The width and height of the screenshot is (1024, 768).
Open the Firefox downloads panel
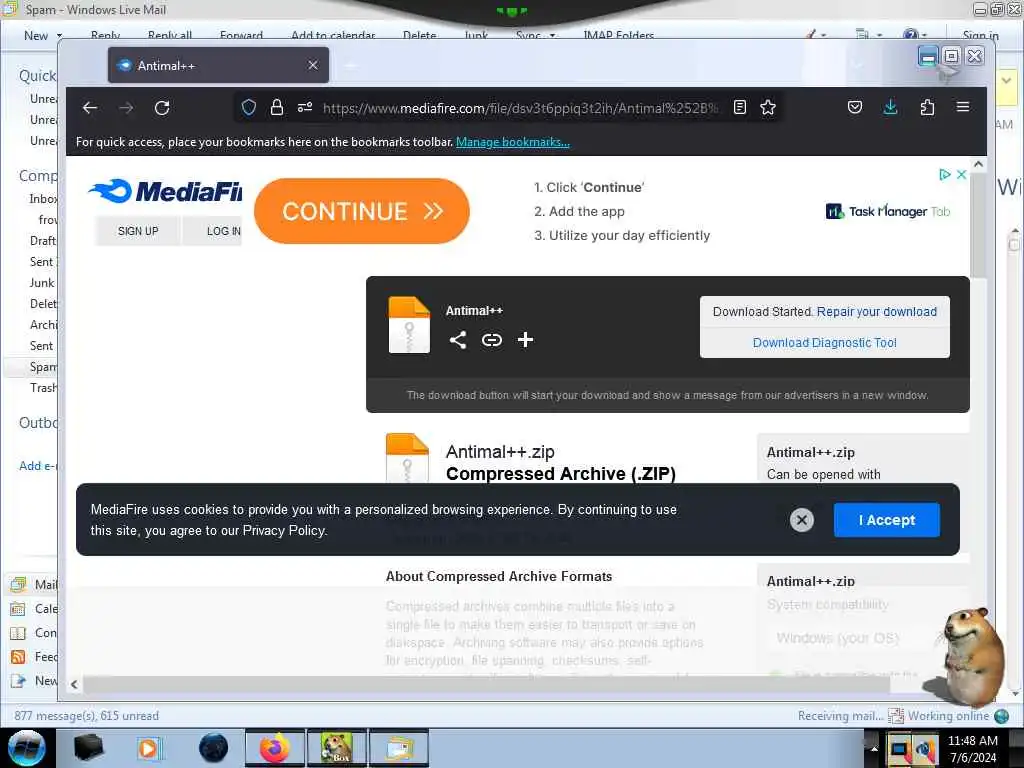click(x=890, y=107)
